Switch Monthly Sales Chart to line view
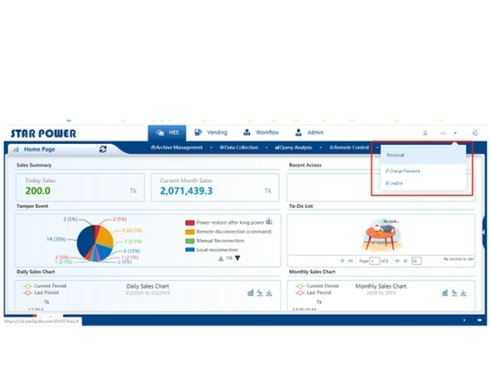490x367 pixels. (454, 293)
